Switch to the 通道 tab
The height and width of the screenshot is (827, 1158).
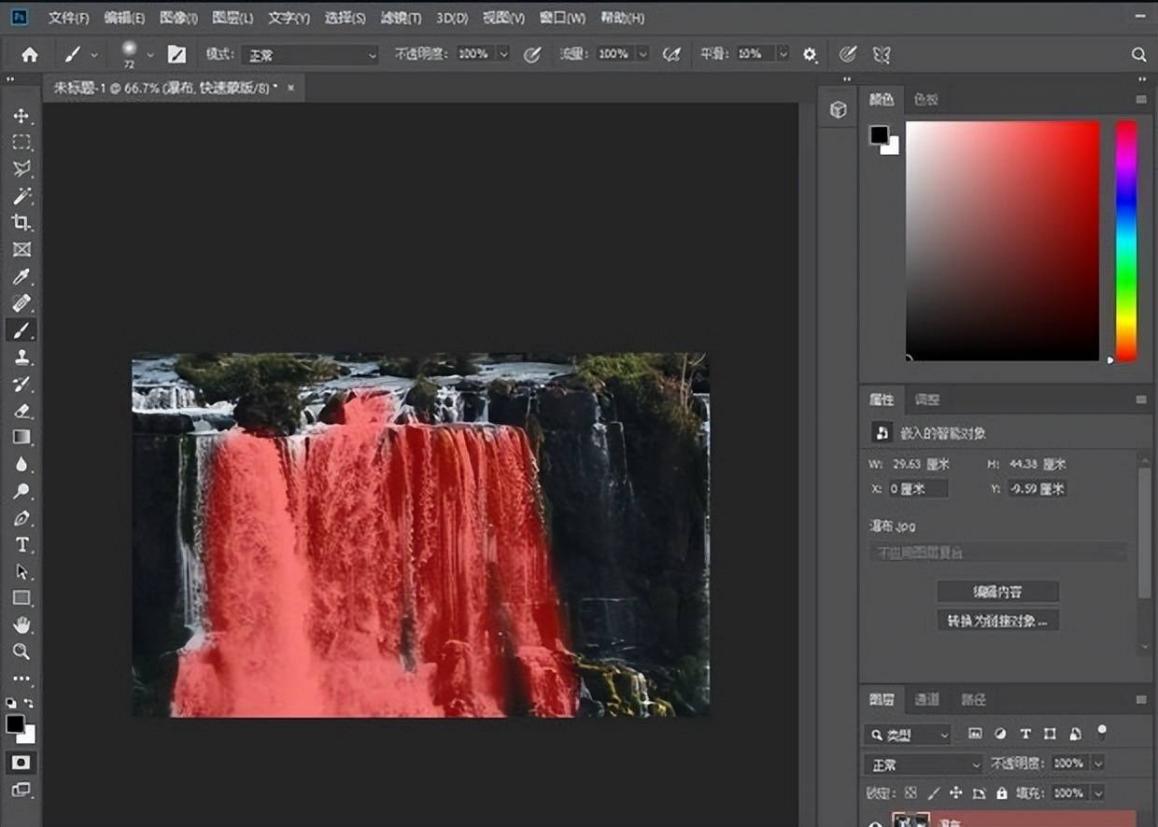coord(927,700)
